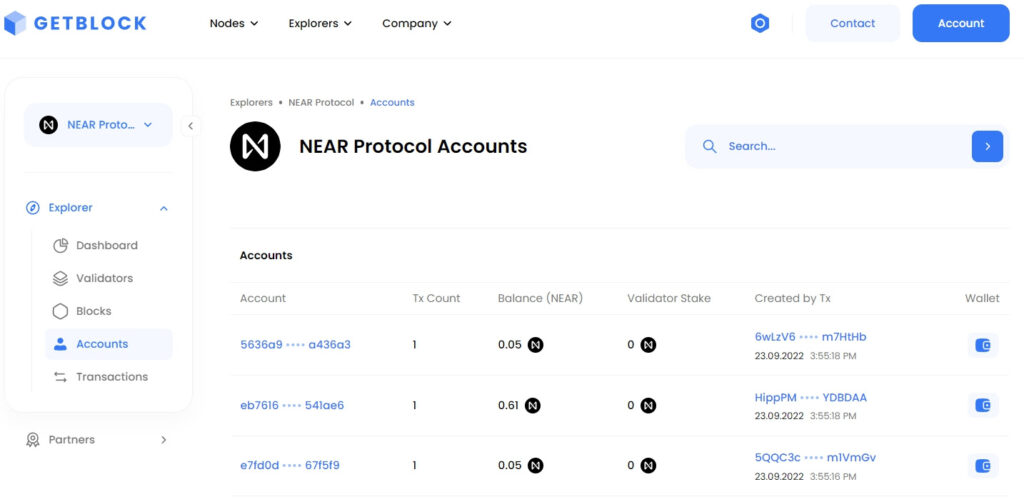
Task: Click the blue hexagon icon beside Contact
Action: [760, 23]
